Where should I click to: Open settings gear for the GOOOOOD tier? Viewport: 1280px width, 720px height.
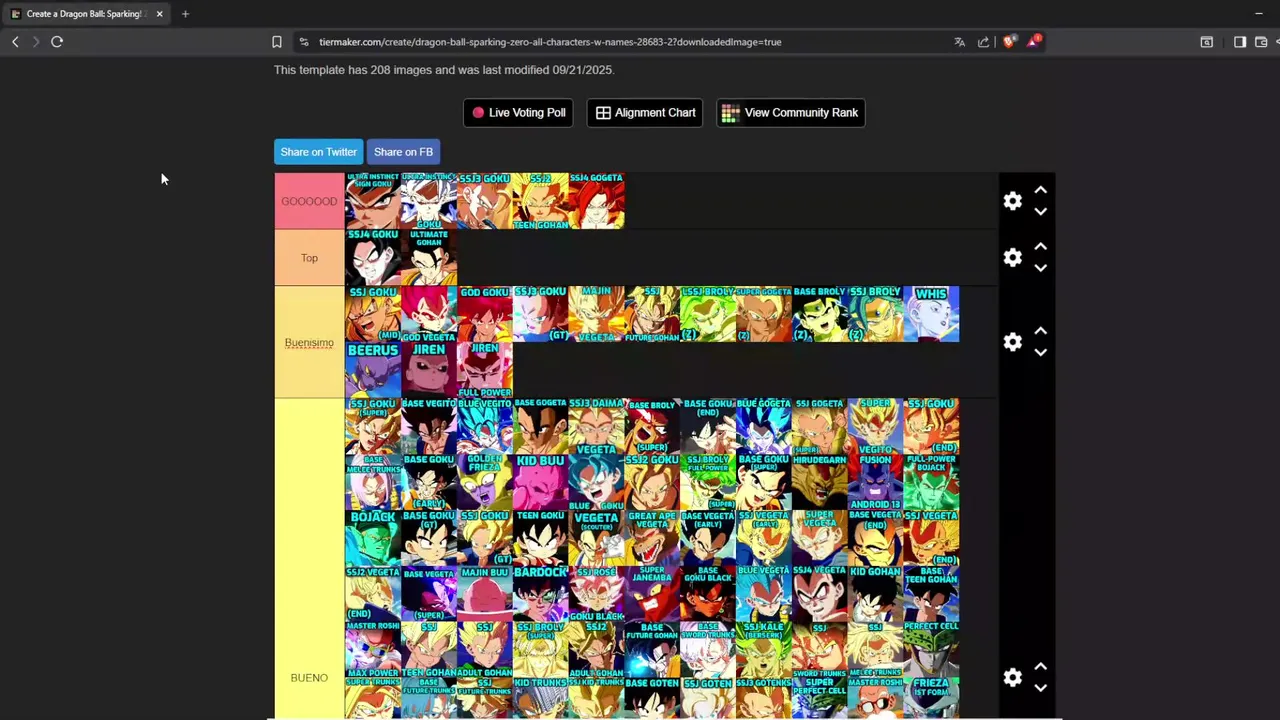1013,201
